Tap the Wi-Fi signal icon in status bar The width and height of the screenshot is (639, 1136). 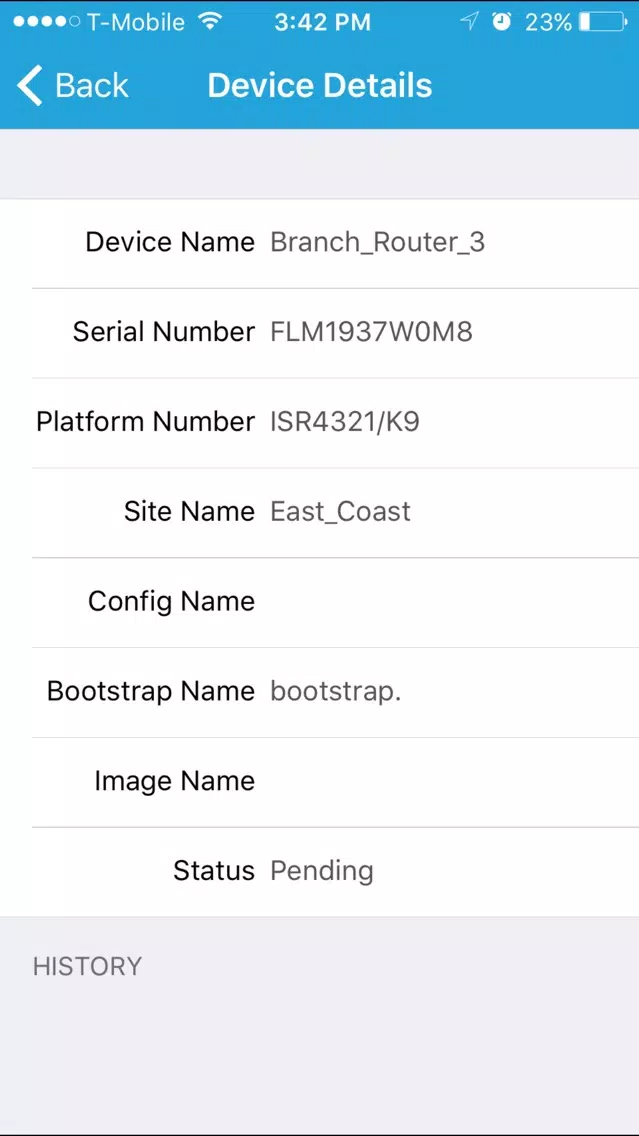211,21
